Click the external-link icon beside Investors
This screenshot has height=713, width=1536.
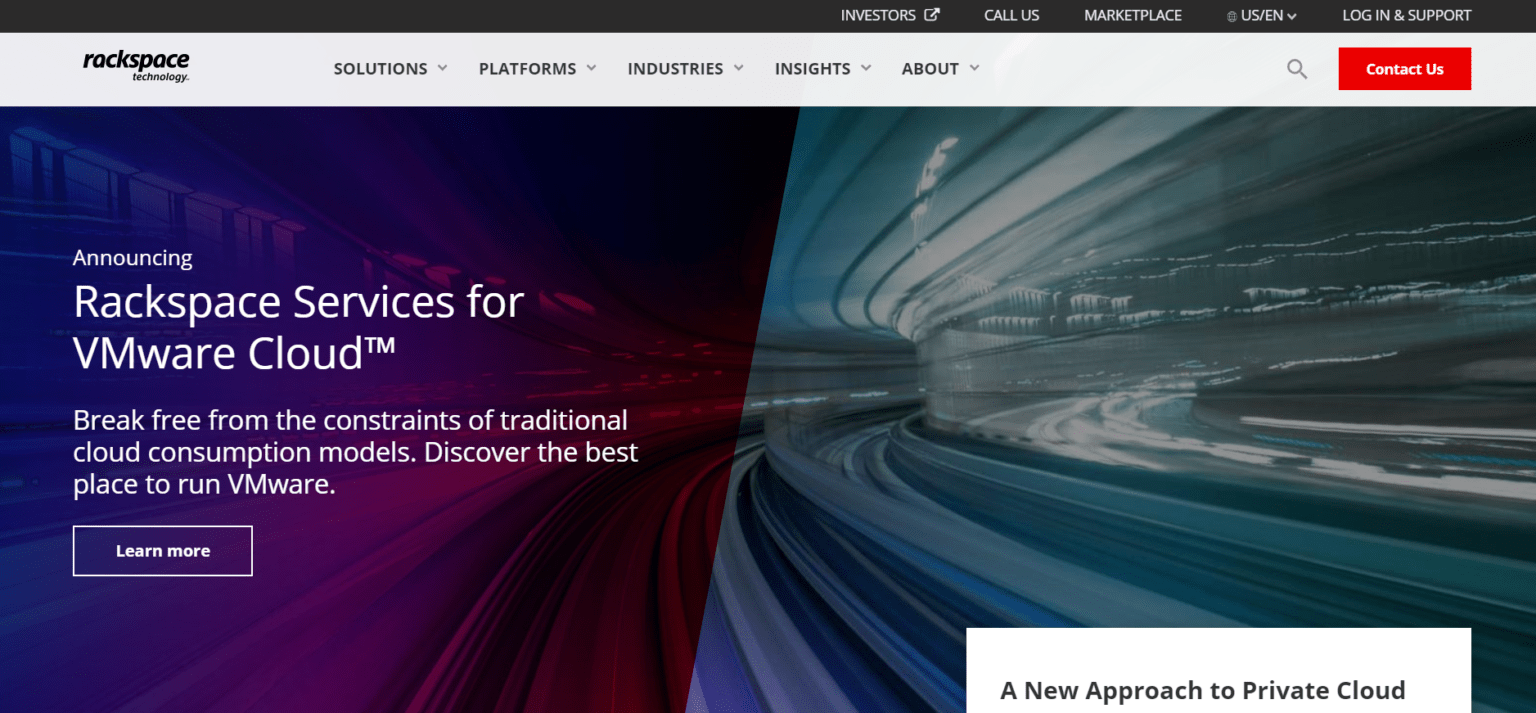(932, 15)
